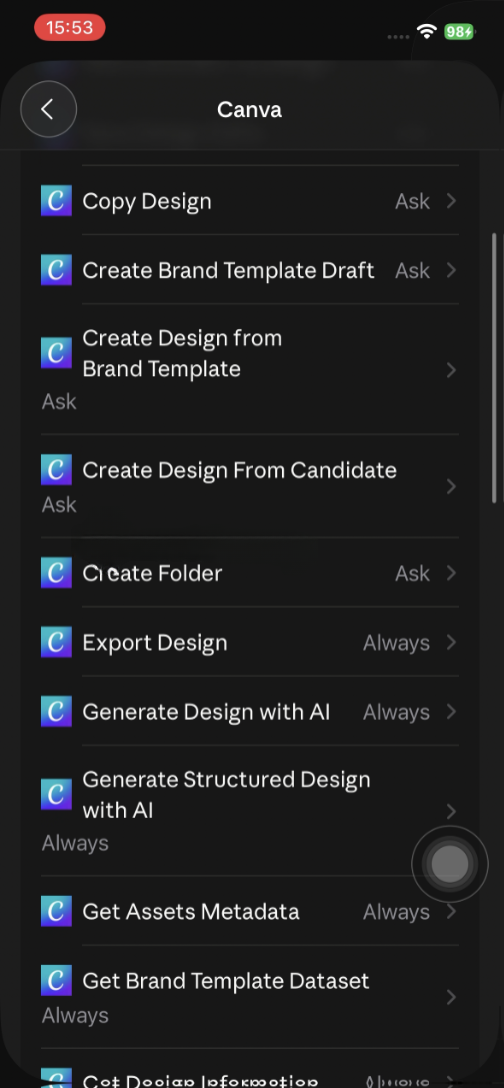Tap the red 15:53 time pill
The height and width of the screenshot is (1088, 504).
tap(69, 28)
